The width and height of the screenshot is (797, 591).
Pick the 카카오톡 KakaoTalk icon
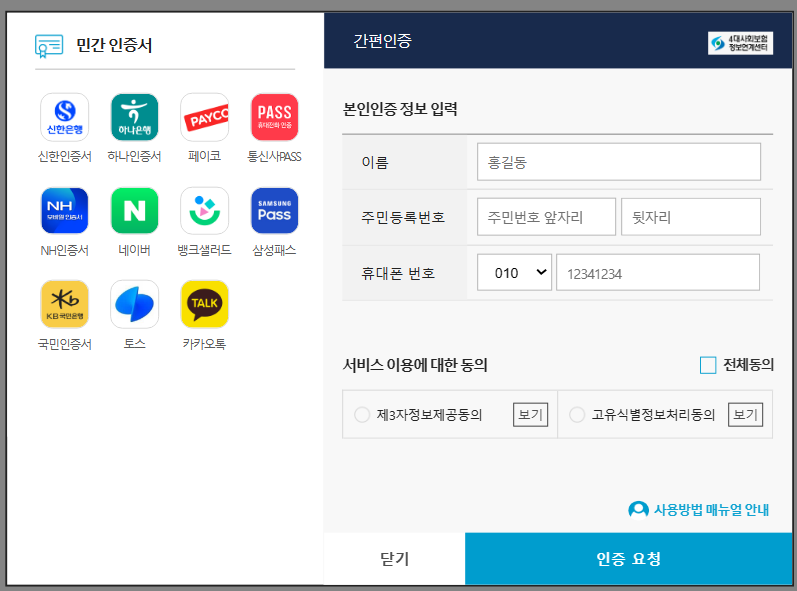[204, 304]
